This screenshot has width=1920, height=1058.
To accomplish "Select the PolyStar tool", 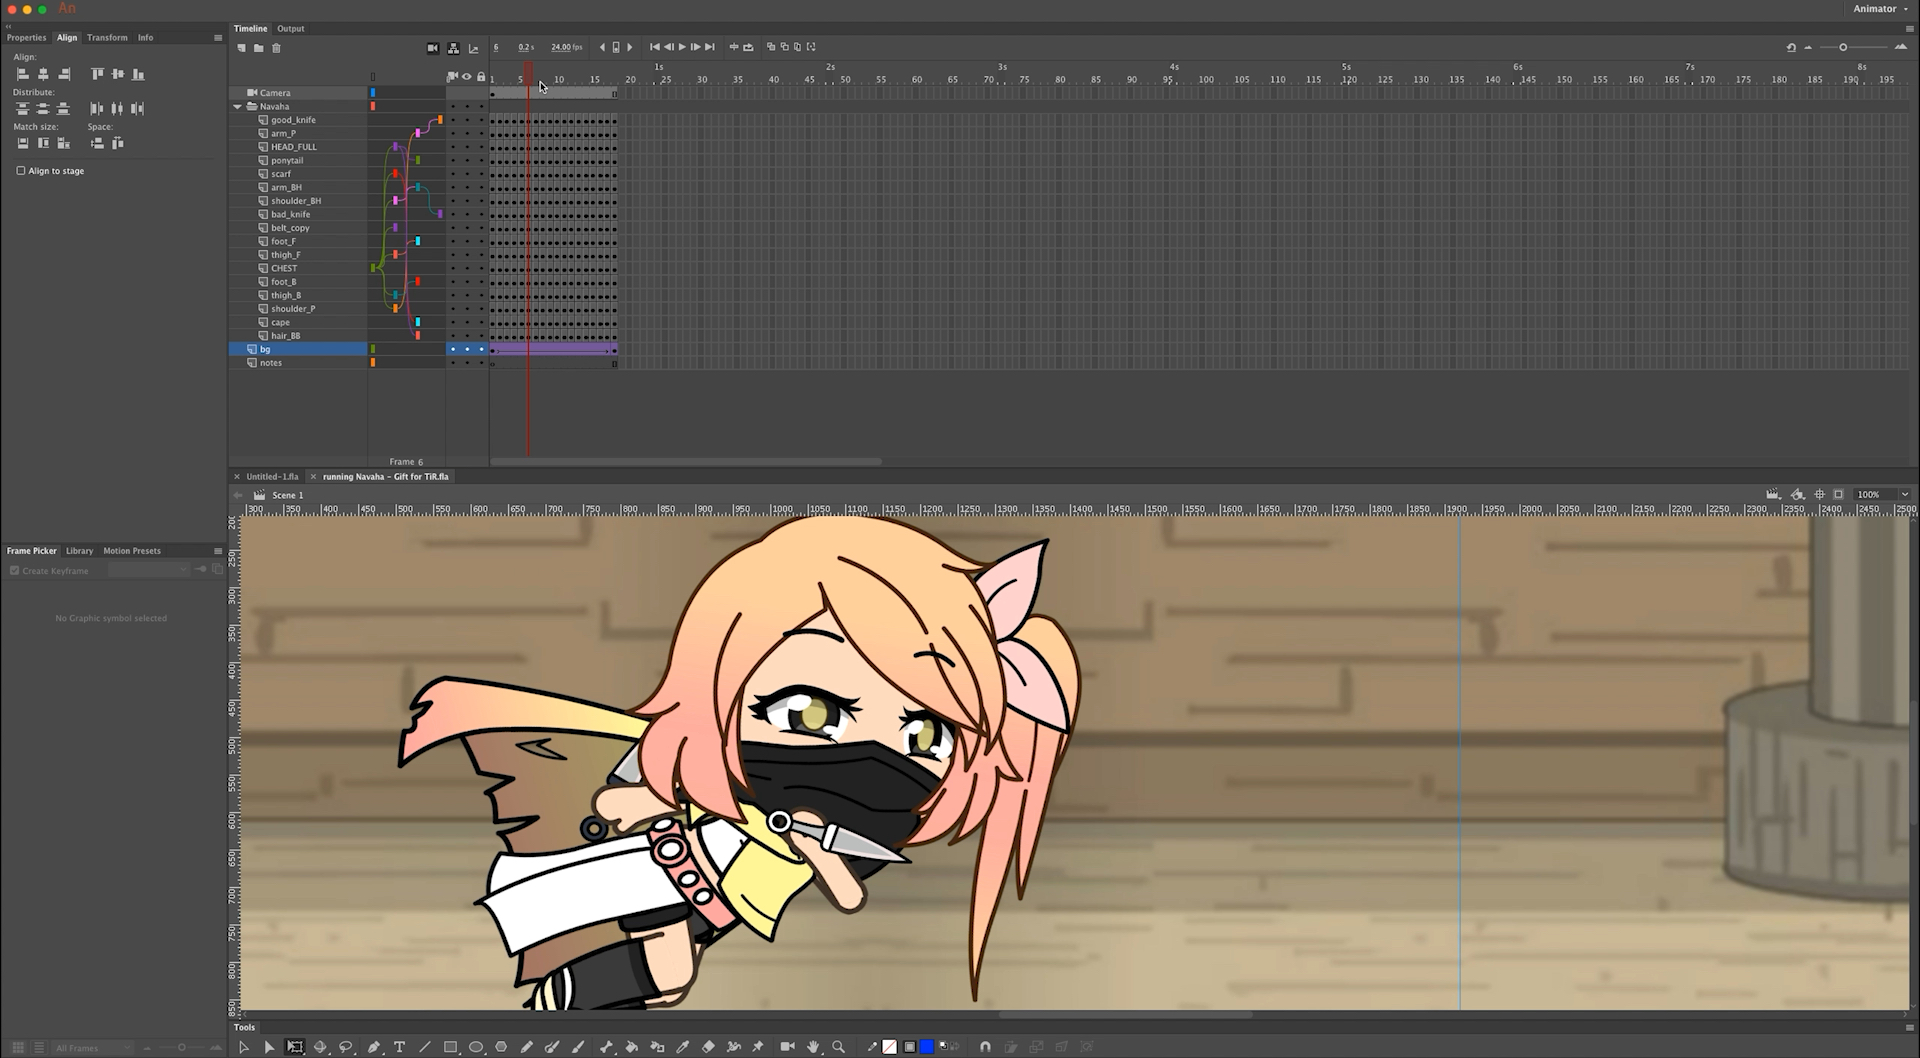I will coord(501,1047).
